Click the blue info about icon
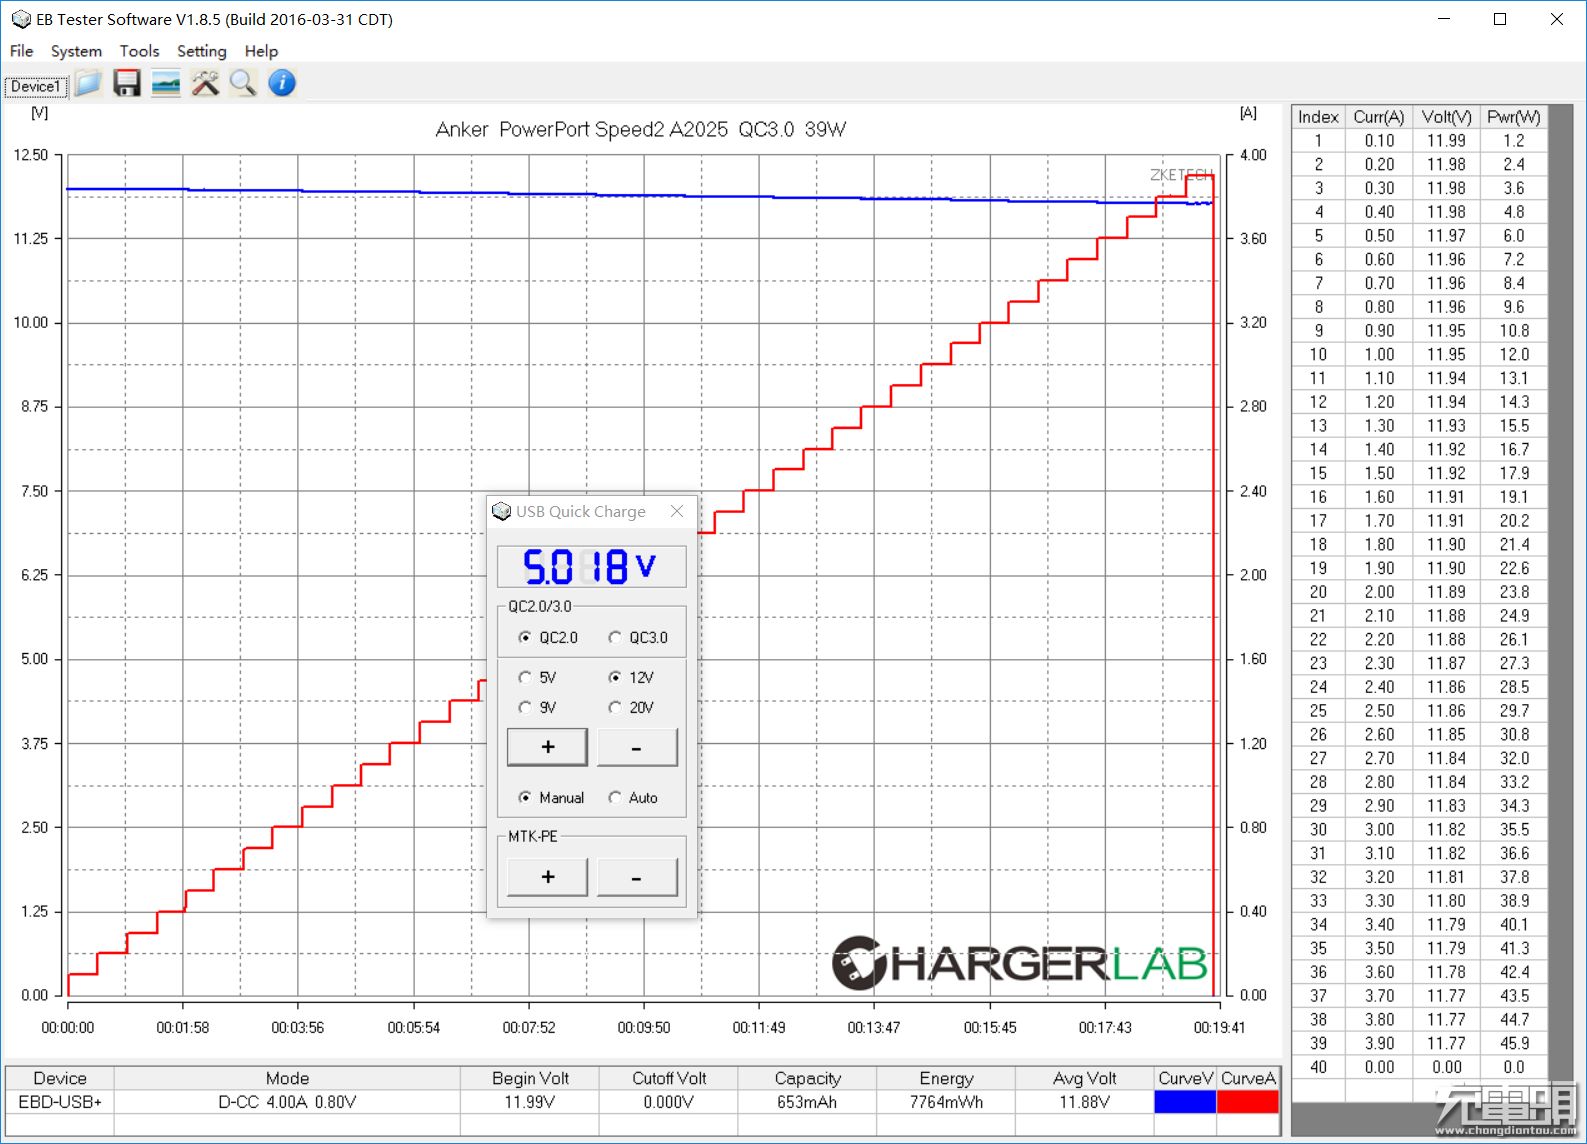1587x1144 pixels. (282, 83)
